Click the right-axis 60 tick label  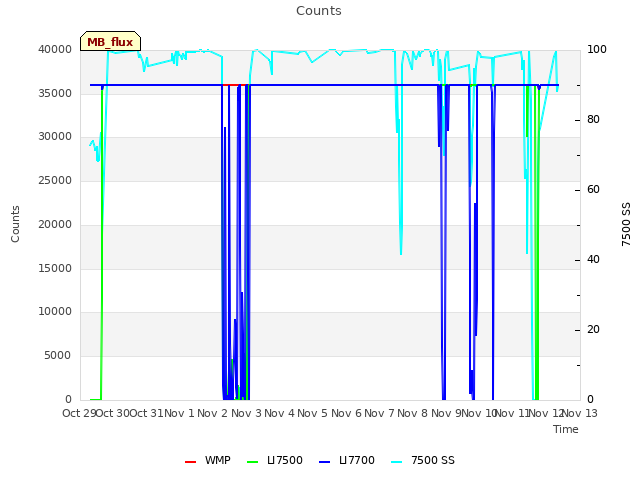(x=593, y=189)
